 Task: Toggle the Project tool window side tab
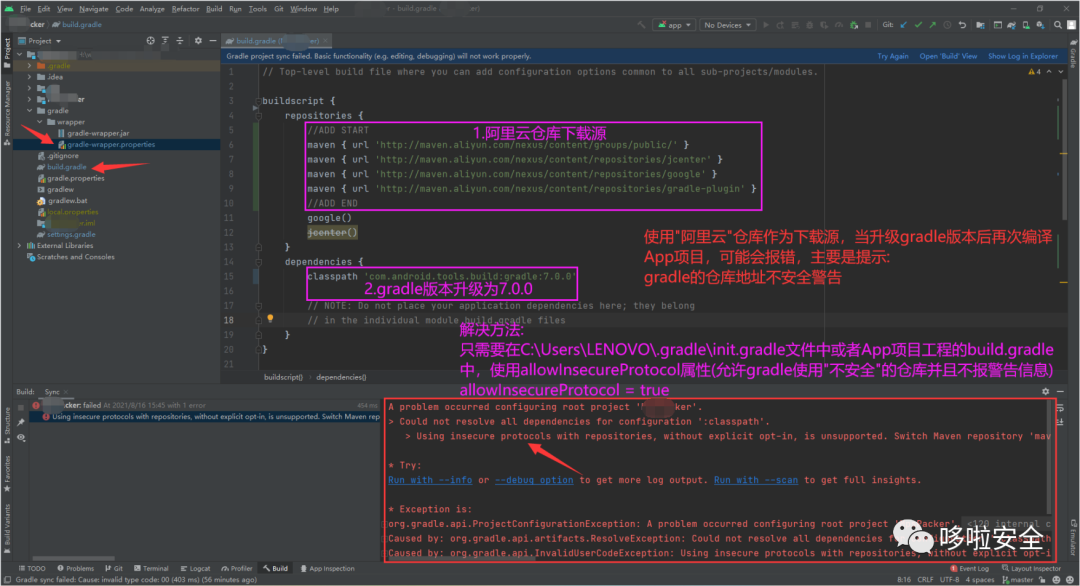coord(7,53)
